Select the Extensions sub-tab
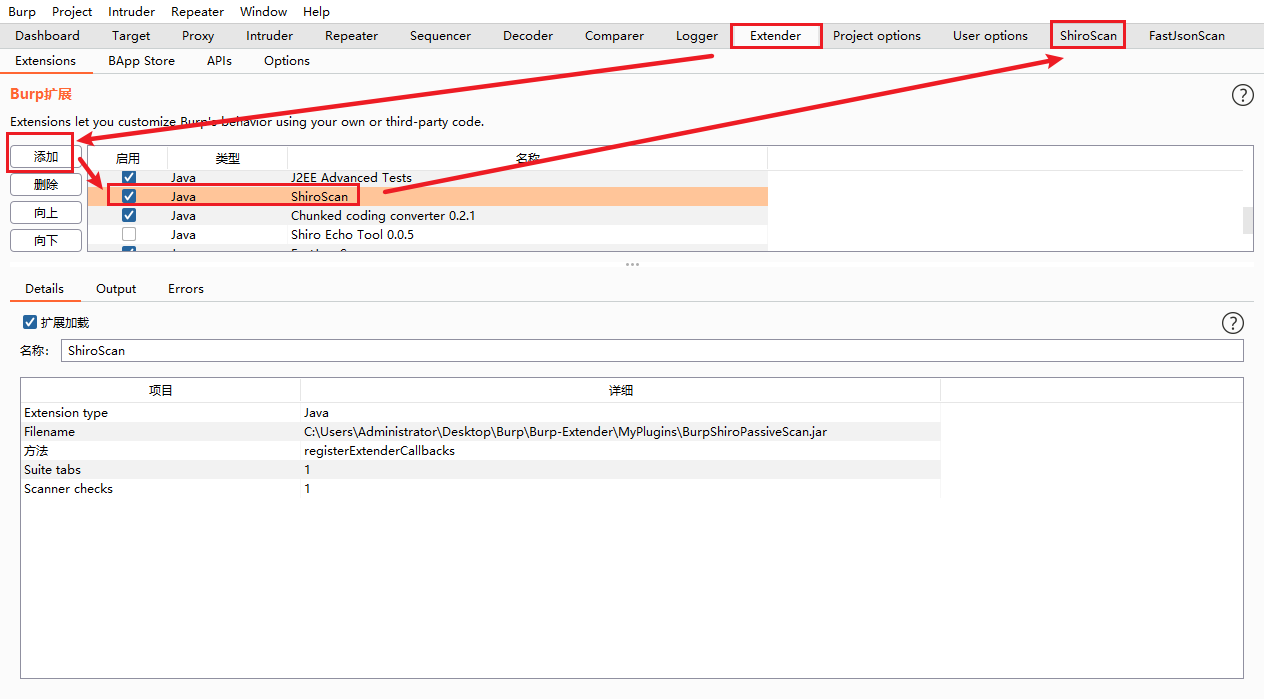This screenshot has height=699, width=1264. pyautogui.click(x=45, y=61)
